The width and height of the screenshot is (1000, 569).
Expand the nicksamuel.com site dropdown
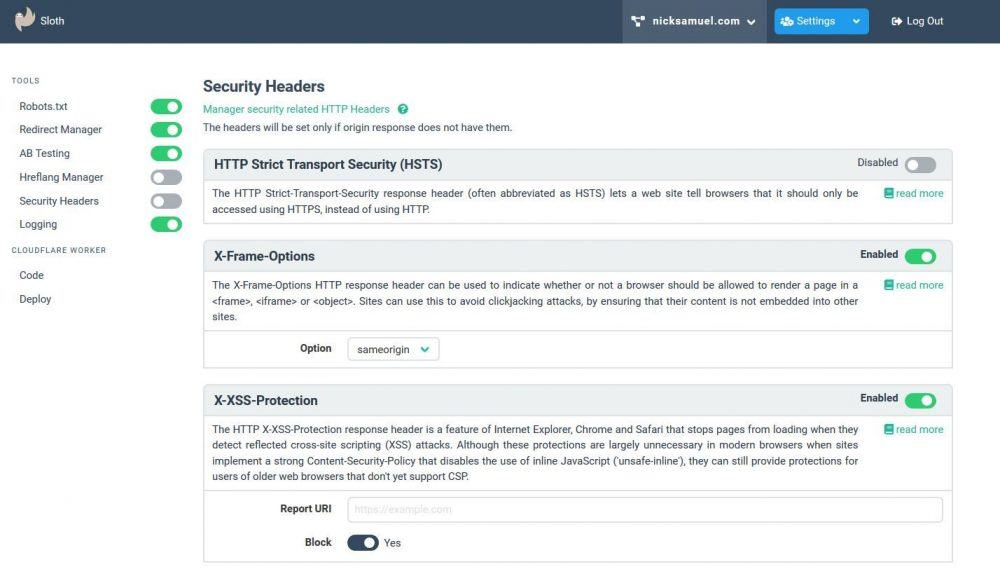[x=694, y=21]
